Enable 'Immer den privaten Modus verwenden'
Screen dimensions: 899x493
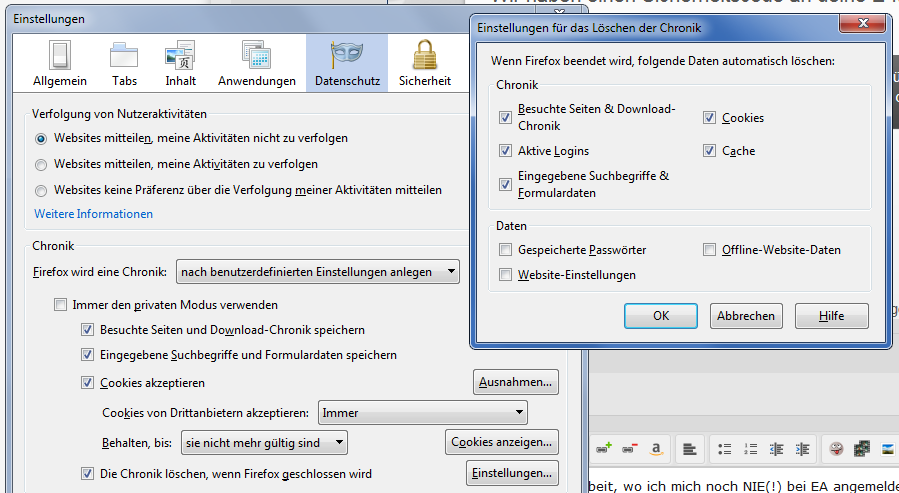[60, 305]
